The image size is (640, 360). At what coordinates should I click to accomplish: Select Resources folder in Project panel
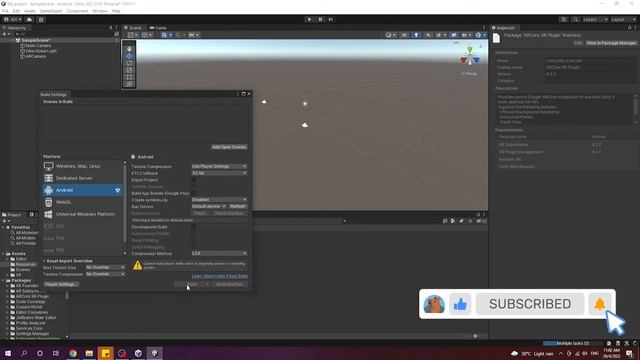click(25, 264)
